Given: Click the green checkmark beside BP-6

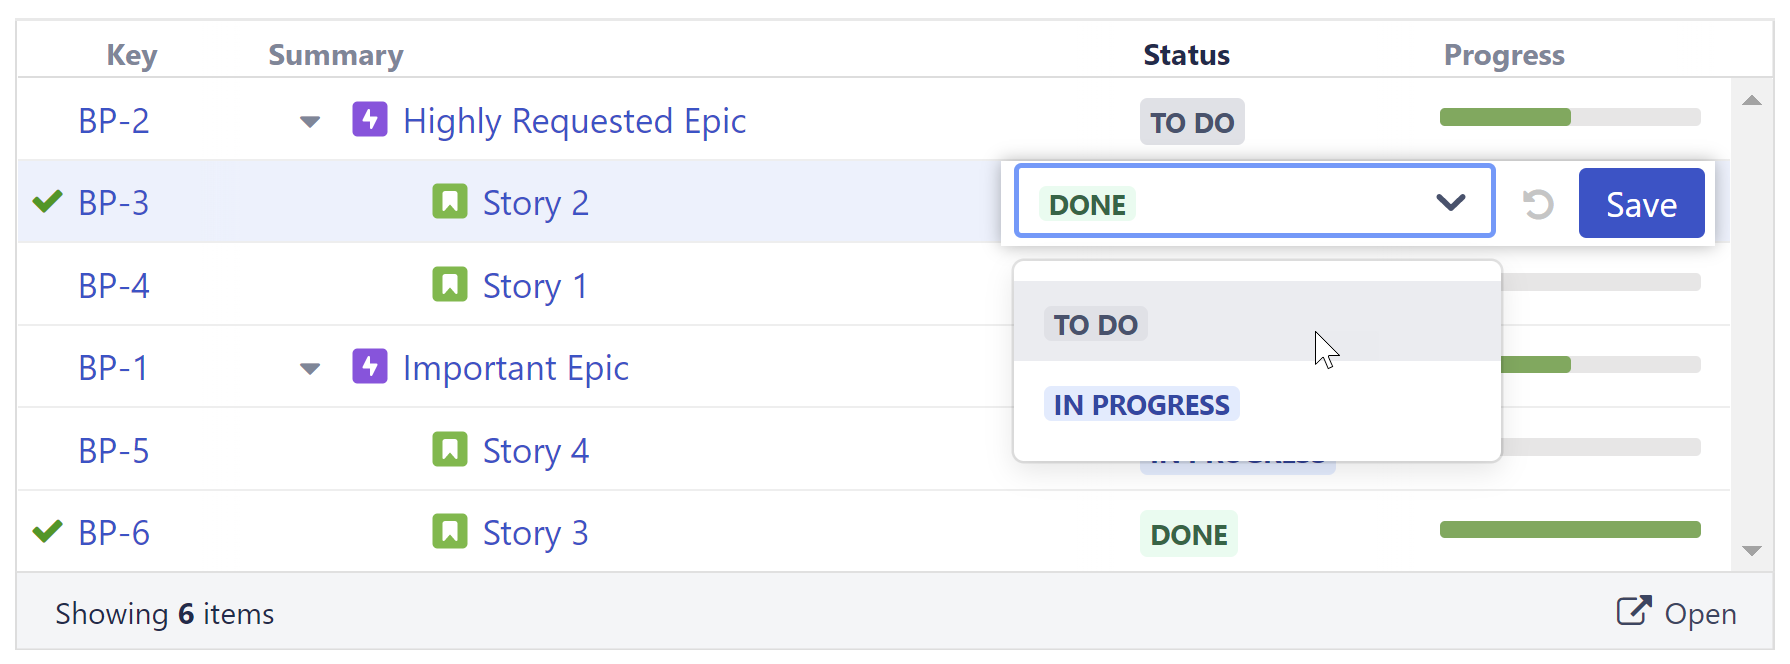Looking at the screenshot, I should coord(47,532).
